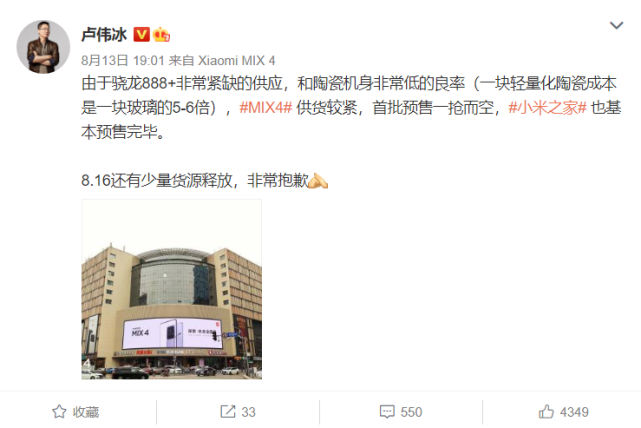Open the 卢伟冰 username link
The height and width of the screenshot is (428, 641).
[x=104, y=35]
